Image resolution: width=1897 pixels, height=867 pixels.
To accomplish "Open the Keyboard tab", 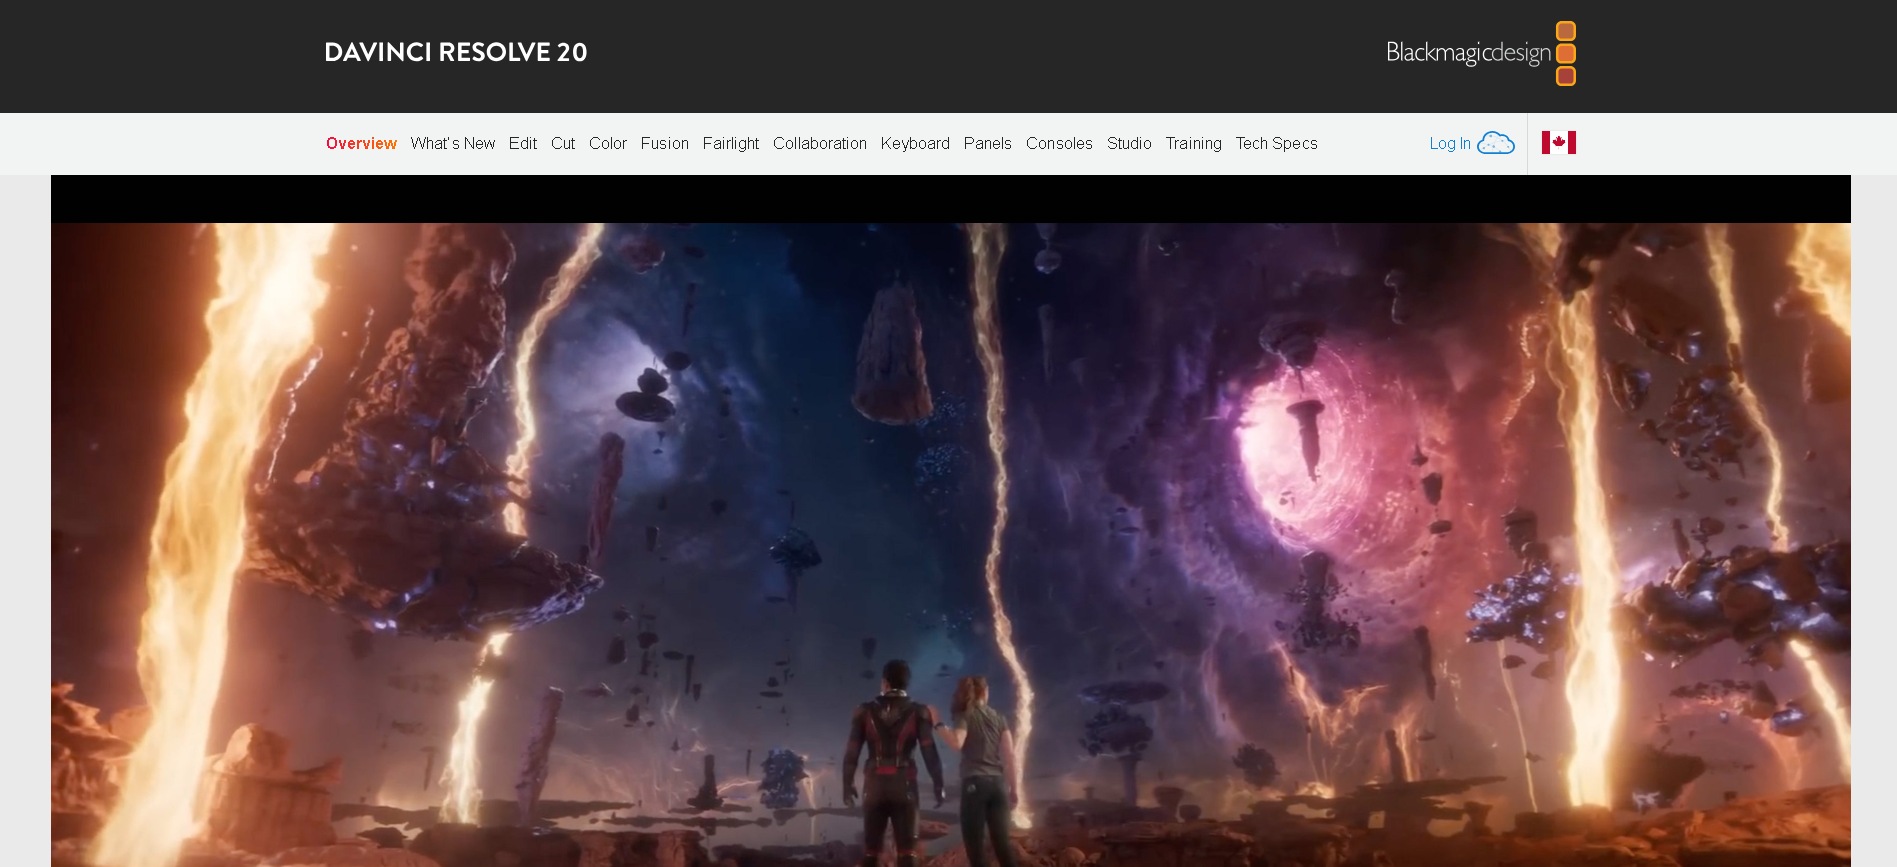I will pos(915,144).
